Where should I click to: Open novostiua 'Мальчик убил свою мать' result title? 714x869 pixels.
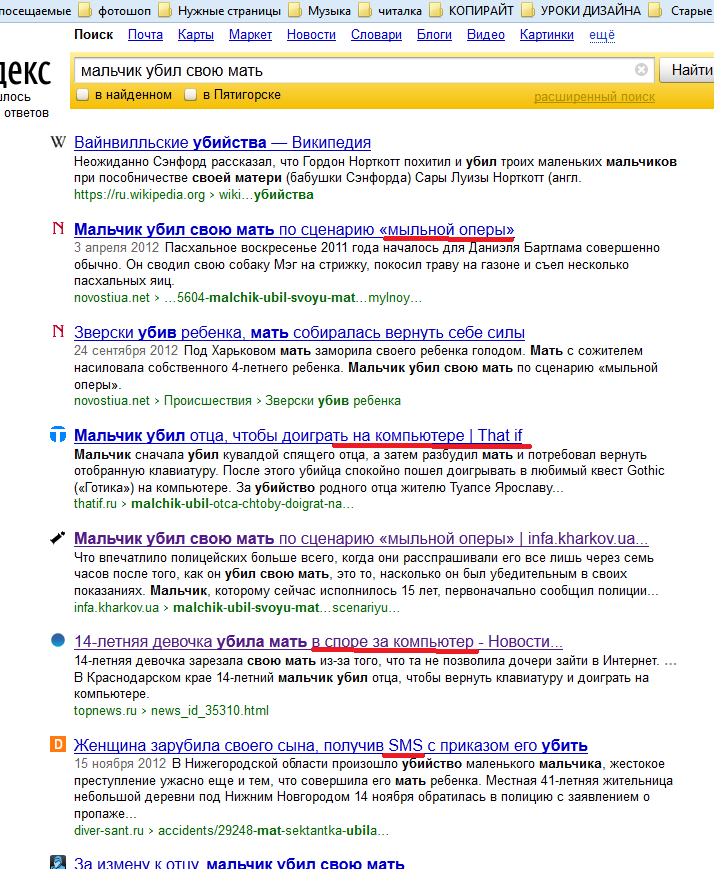point(294,229)
